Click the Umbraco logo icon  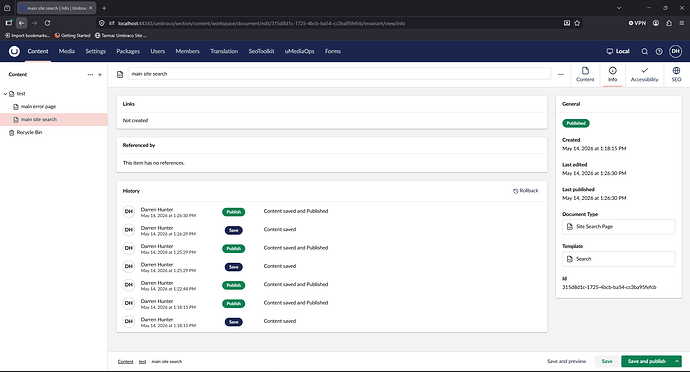(14, 52)
